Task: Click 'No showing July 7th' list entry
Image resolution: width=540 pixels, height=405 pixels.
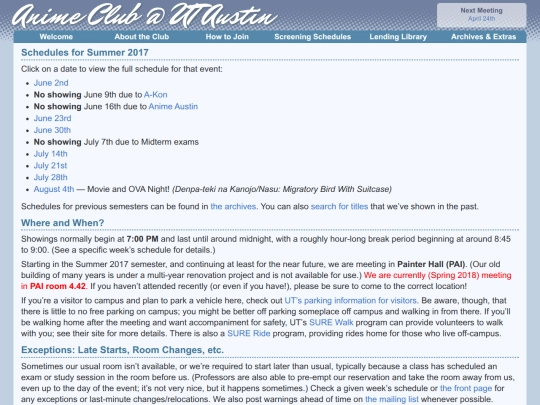Action: [116, 142]
